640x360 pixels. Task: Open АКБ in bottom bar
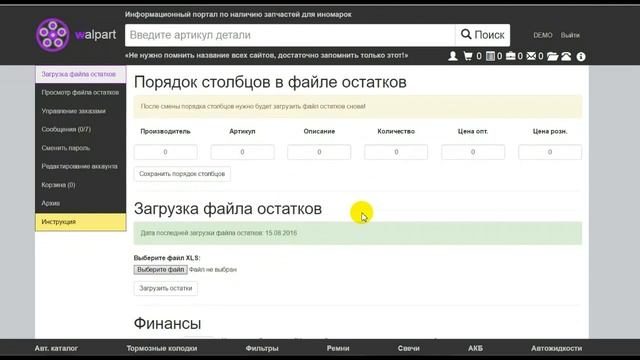click(x=476, y=349)
